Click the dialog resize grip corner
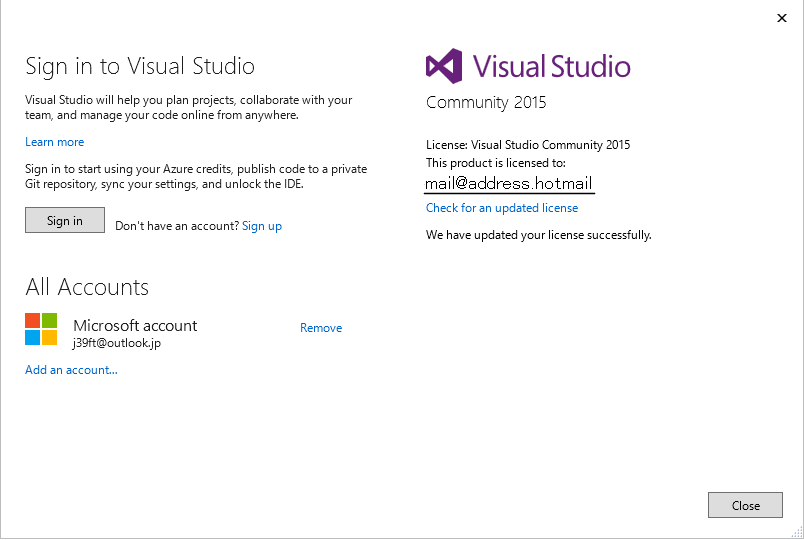The image size is (804, 540). tap(797, 533)
